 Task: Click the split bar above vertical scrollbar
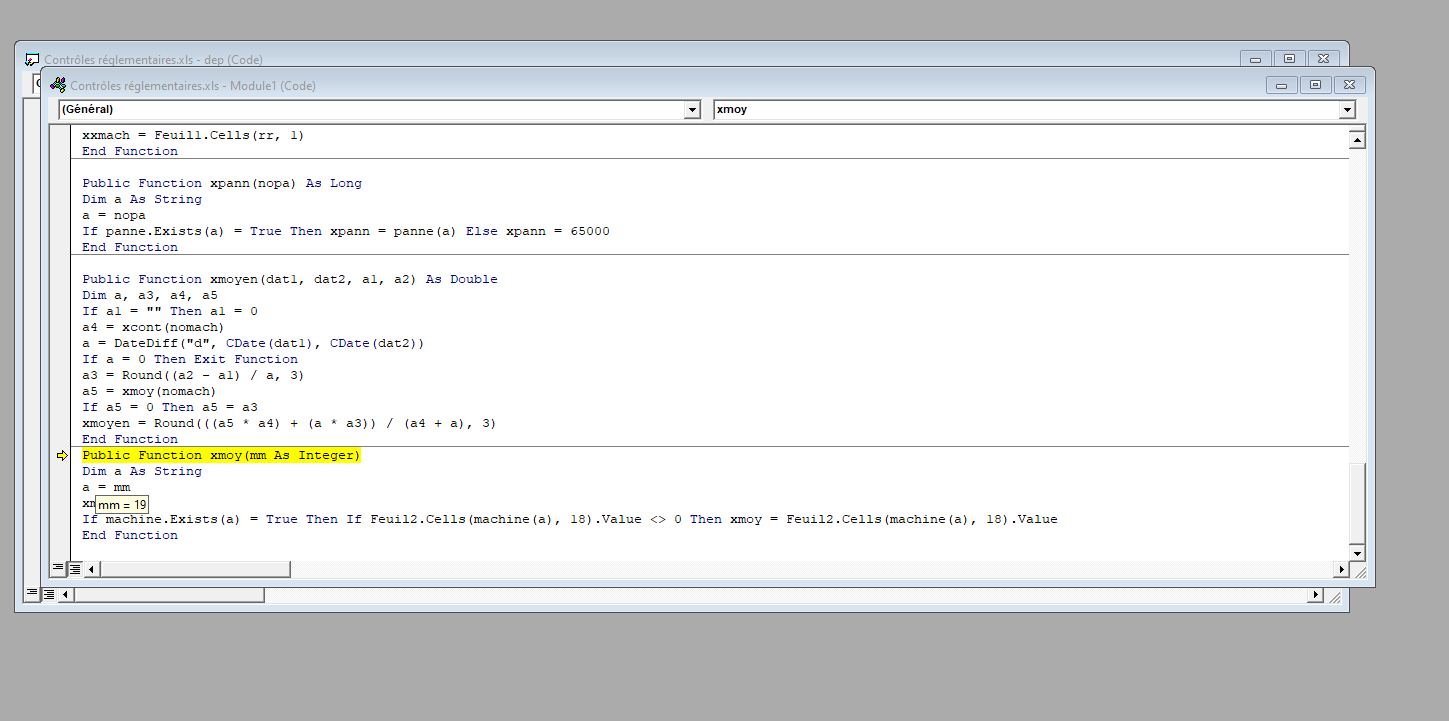pos(1357,129)
